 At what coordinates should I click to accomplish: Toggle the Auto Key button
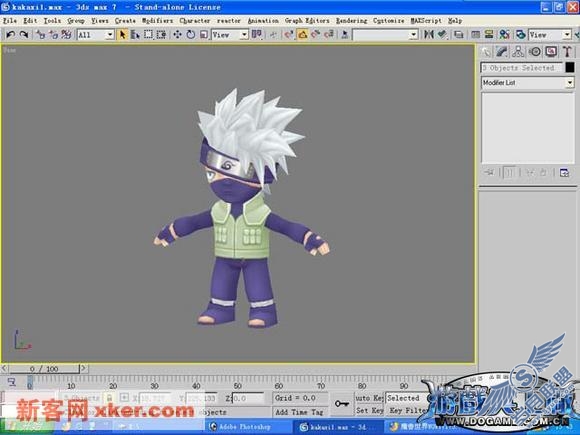pyautogui.click(x=369, y=398)
